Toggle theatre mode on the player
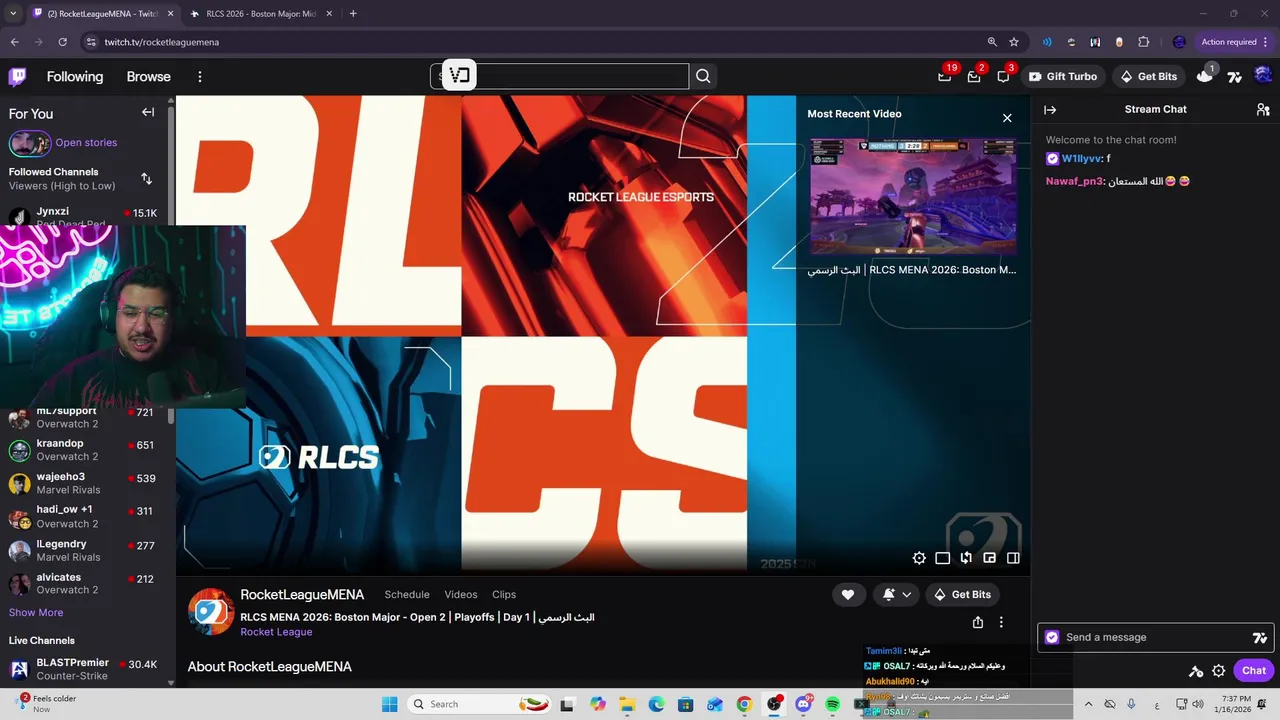The height and width of the screenshot is (720, 1280). coord(942,558)
